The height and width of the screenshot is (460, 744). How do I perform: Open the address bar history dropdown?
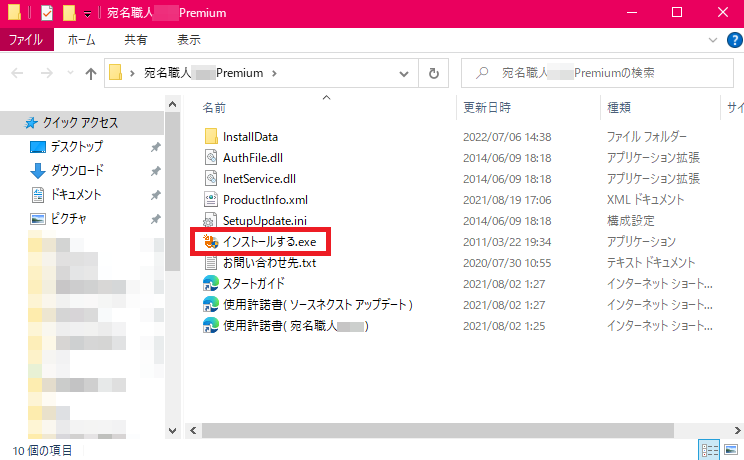click(404, 74)
